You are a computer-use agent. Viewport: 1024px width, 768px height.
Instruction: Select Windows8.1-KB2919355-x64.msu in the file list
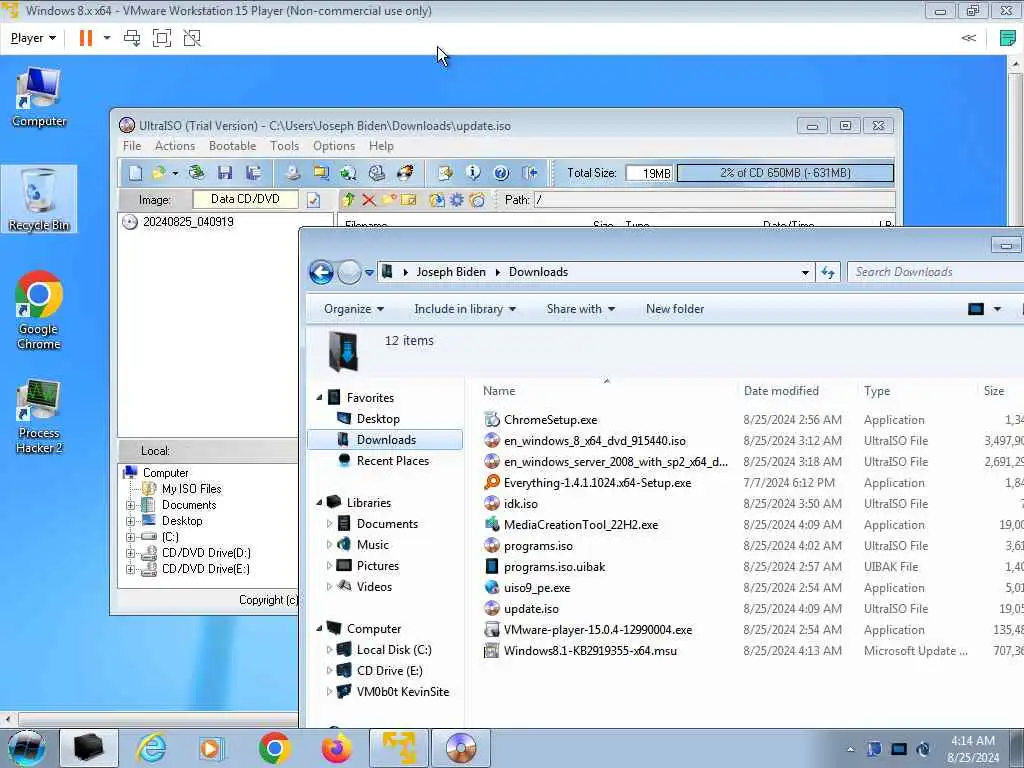pos(590,651)
